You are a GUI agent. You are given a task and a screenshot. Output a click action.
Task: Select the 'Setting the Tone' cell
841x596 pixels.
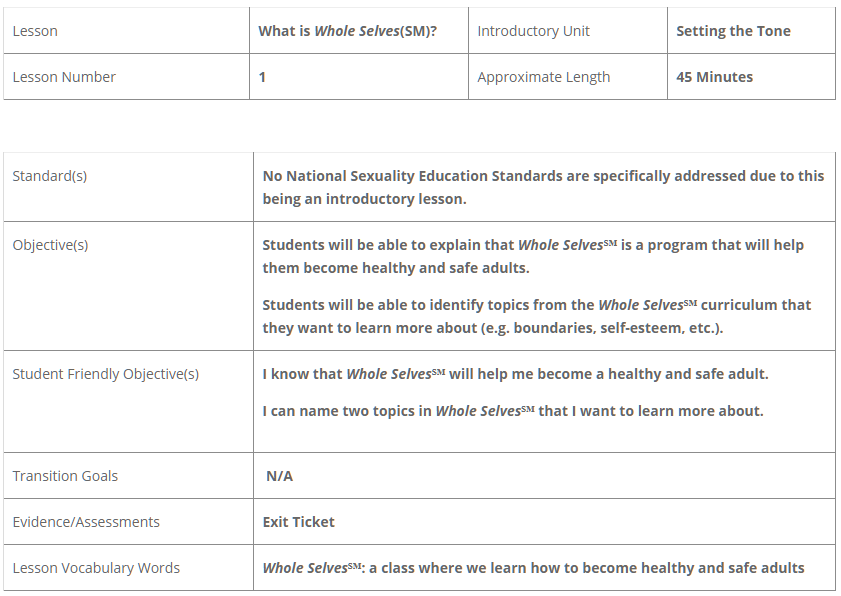pos(733,31)
